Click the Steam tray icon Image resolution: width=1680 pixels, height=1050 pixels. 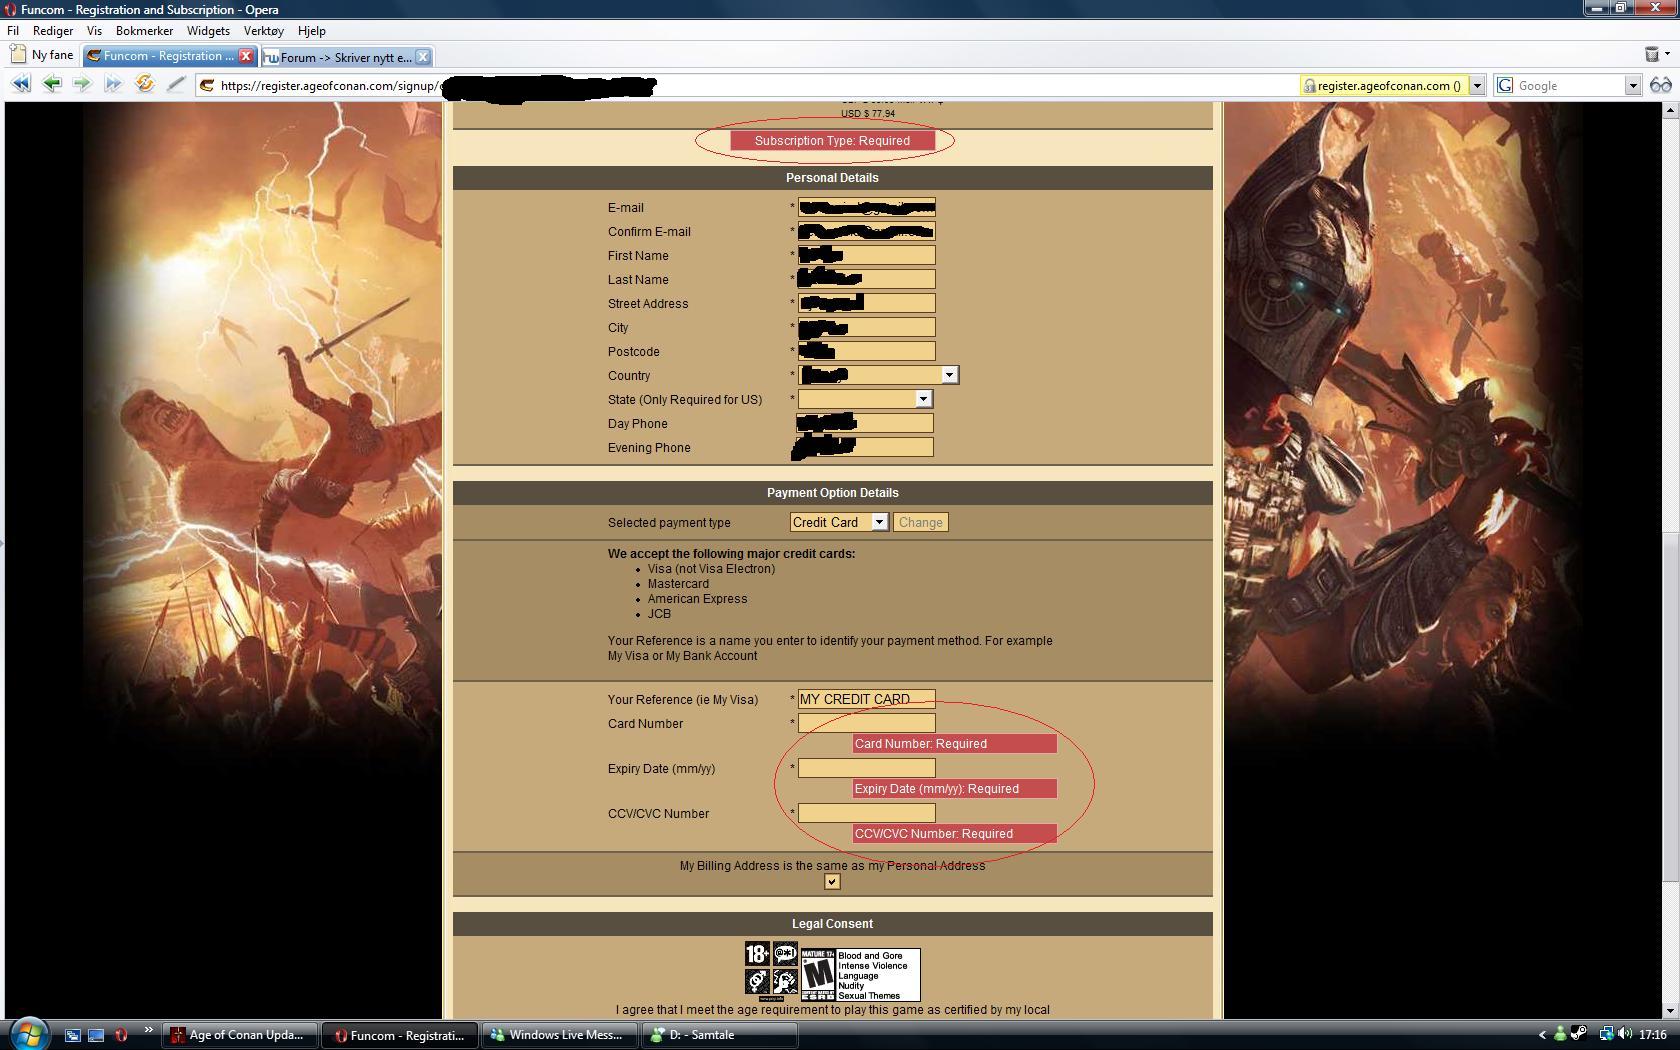click(x=1578, y=1034)
